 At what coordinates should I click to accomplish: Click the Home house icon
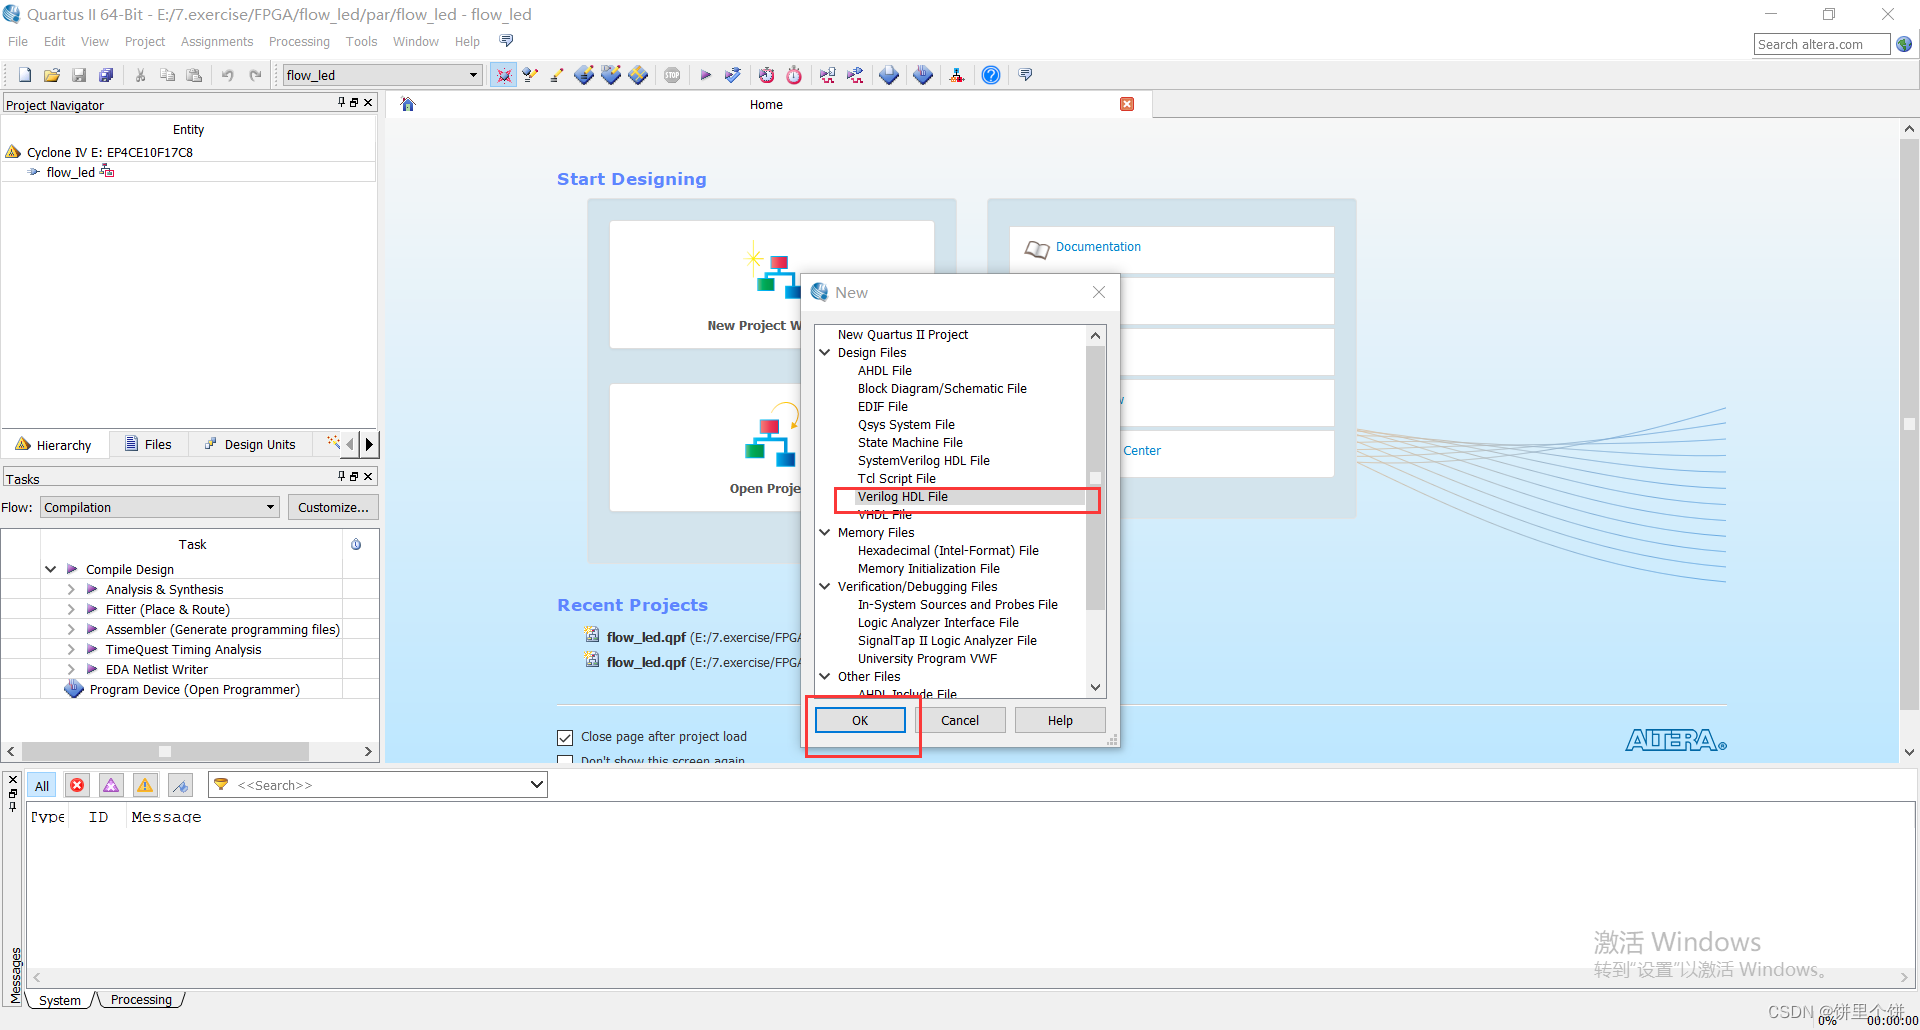pos(408,104)
